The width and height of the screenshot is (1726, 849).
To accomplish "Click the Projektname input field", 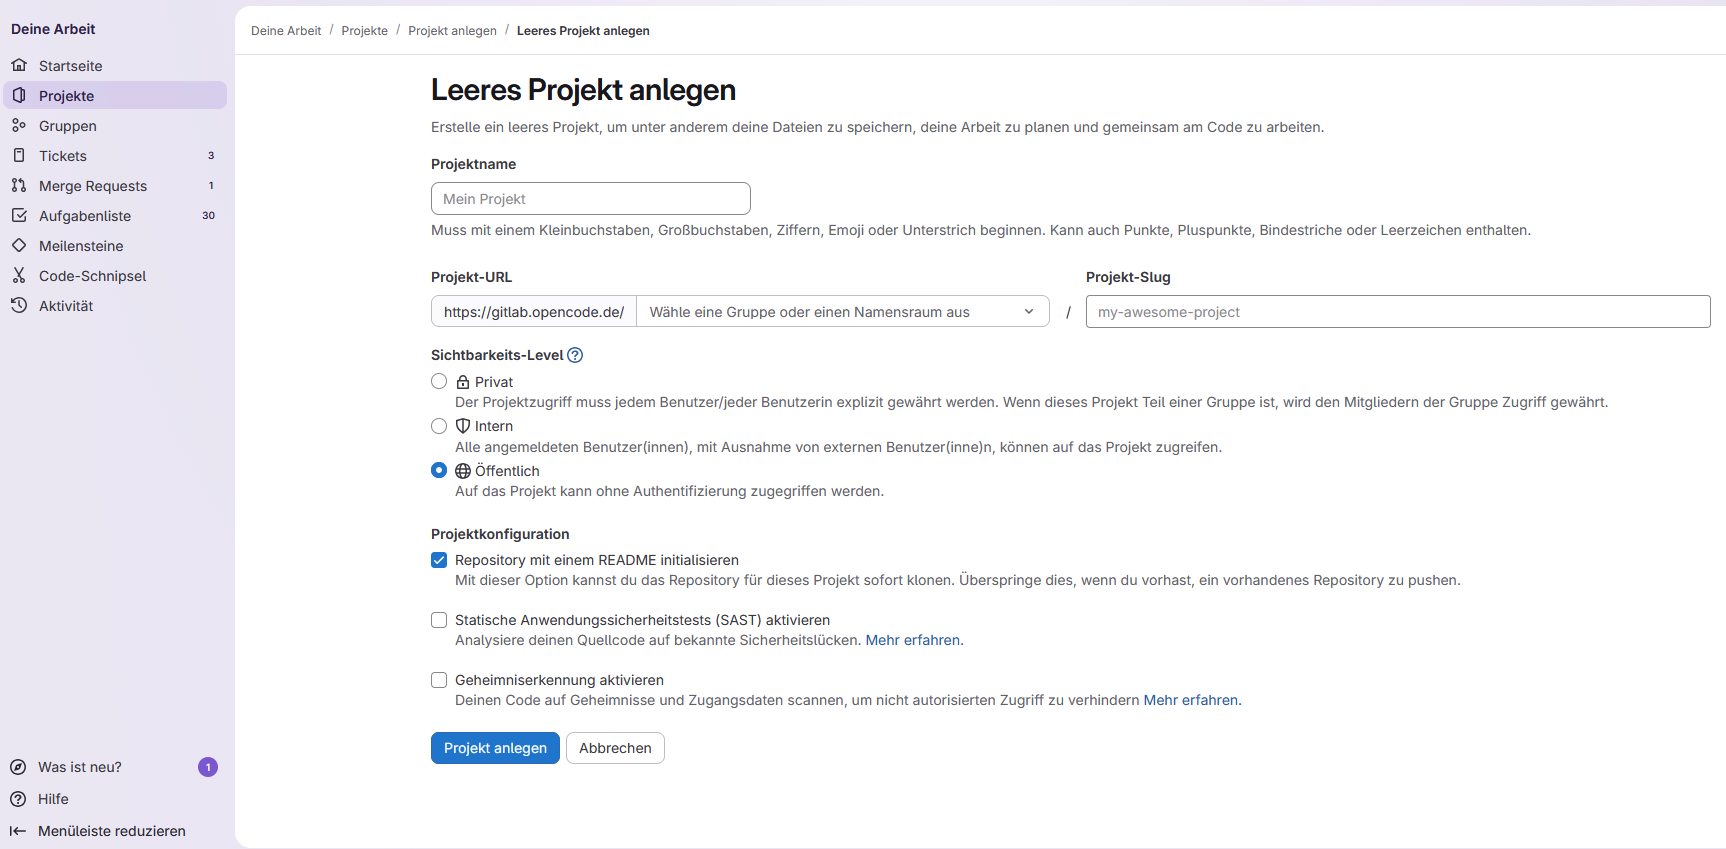I will (x=591, y=199).
